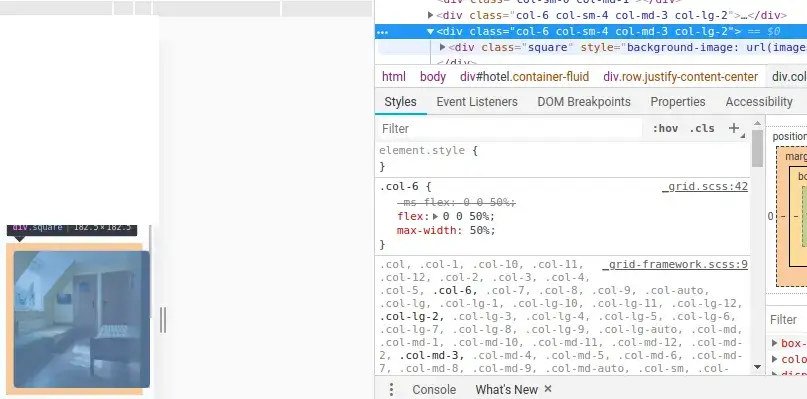Select the What's New drawer tab
The height and width of the screenshot is (399, 807).
click(506, 390)
